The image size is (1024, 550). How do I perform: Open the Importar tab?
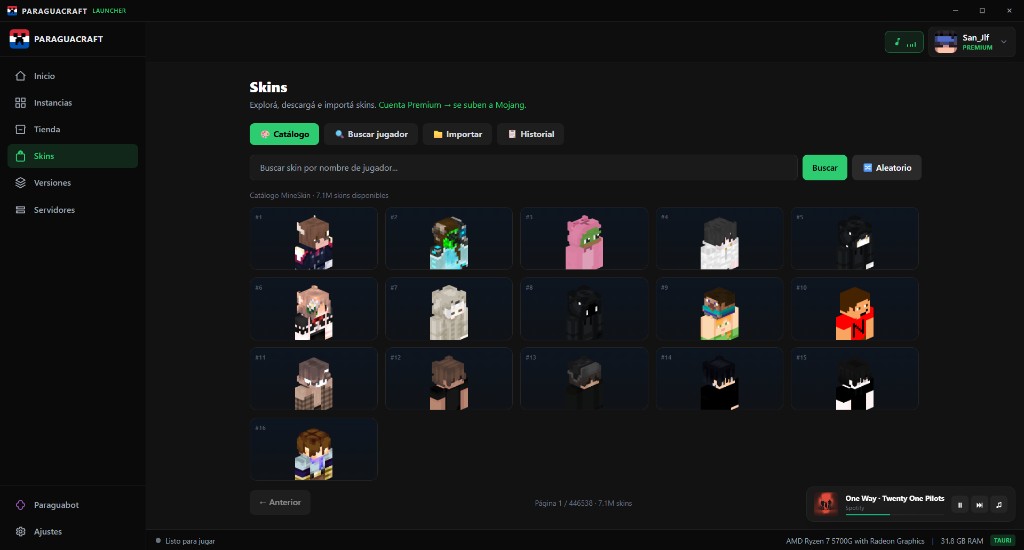pyautogui.click(x=457, y=134)
